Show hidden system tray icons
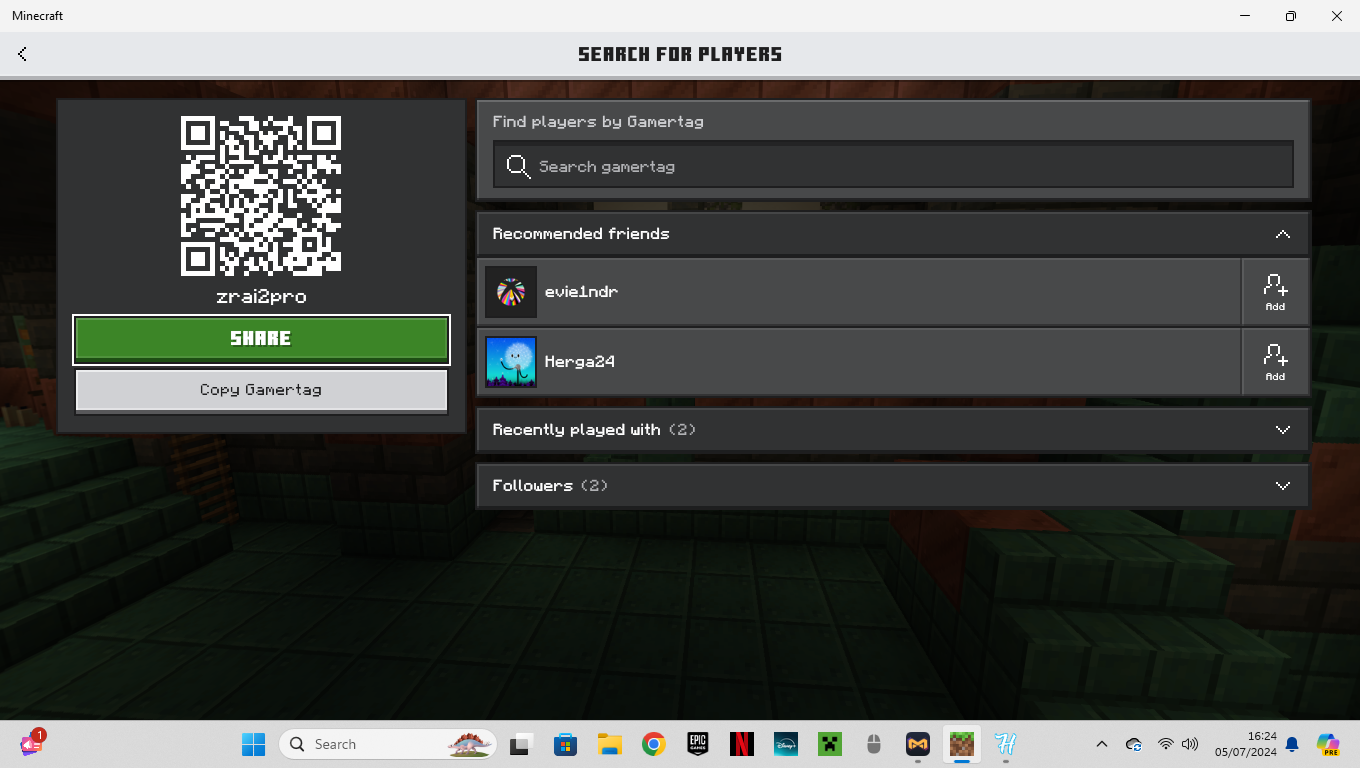Image resolution: width=1360 pixels, height=768 pixels. [1102, 744]
